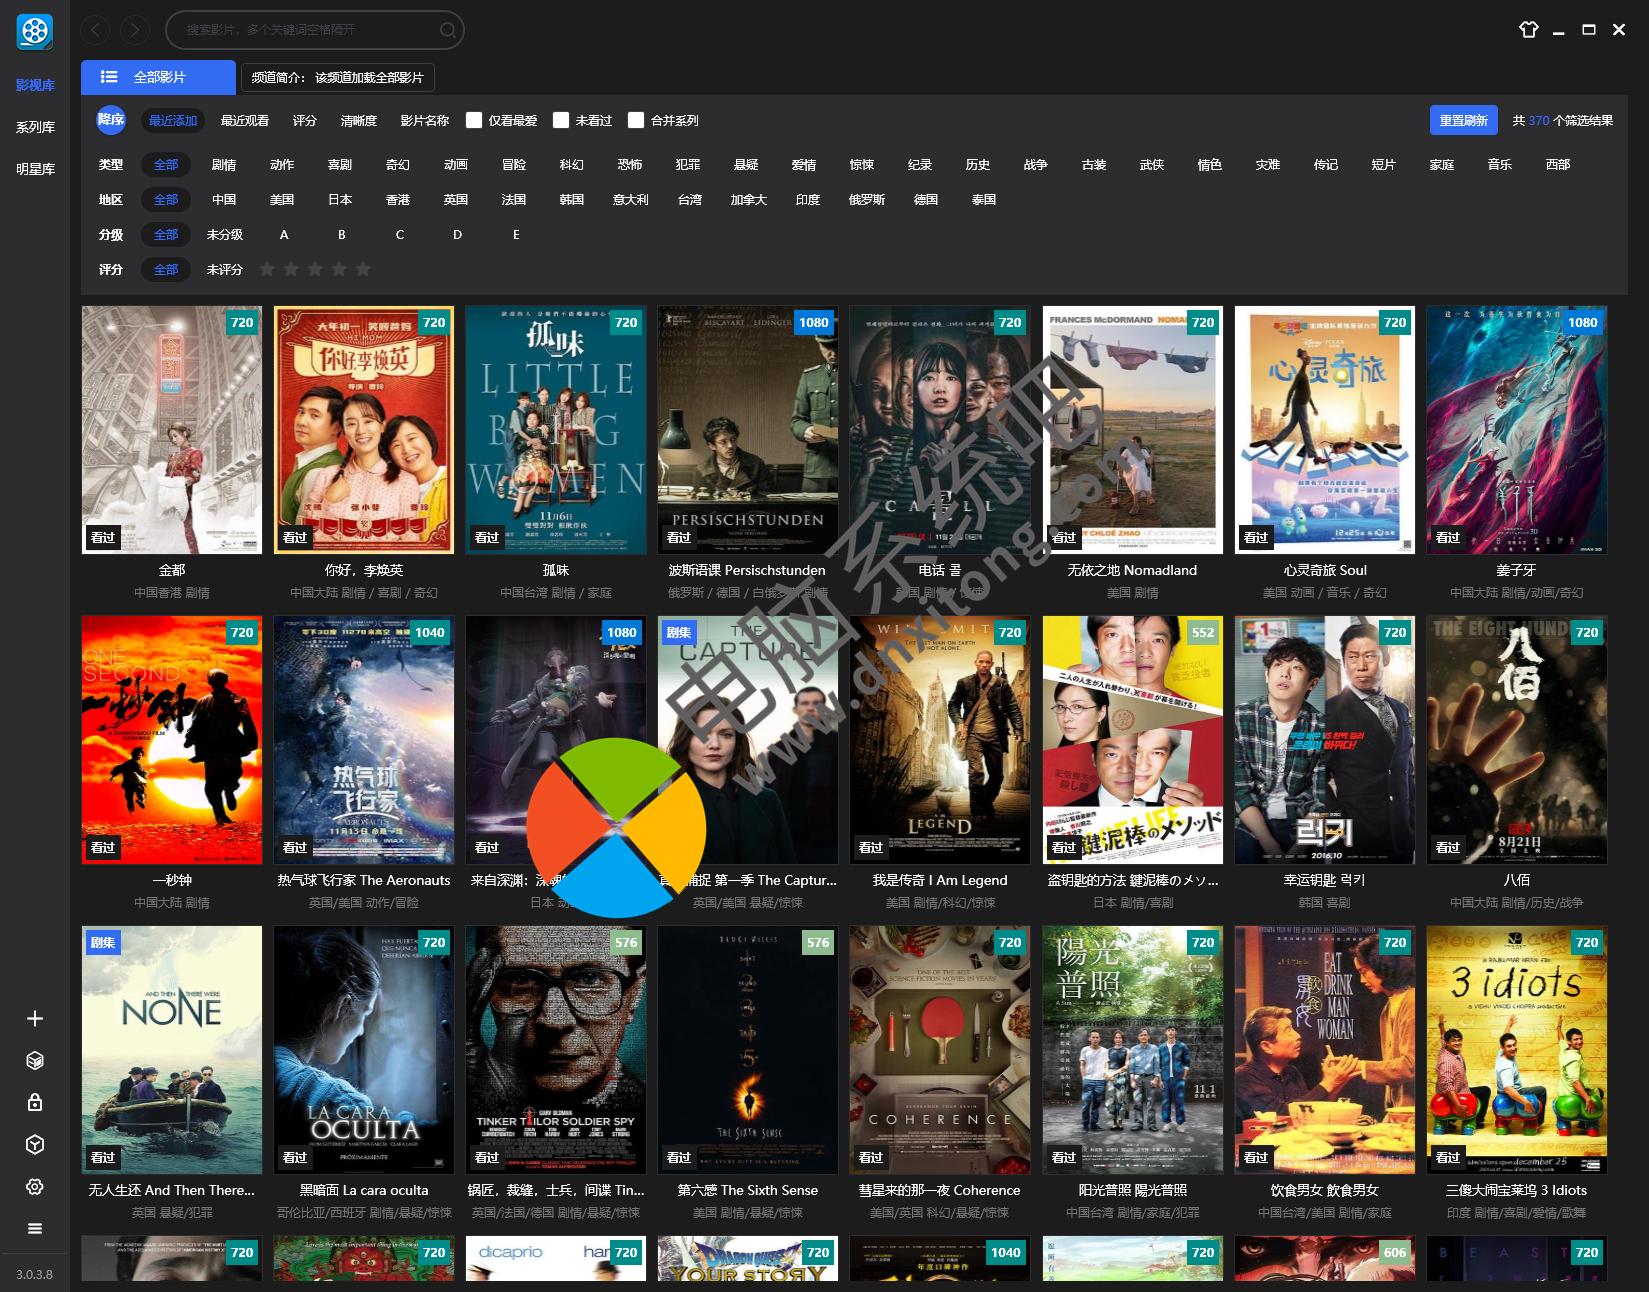
Task: Click the 彗星来的那一夜 Coherence title
Action: point(940,1190)
